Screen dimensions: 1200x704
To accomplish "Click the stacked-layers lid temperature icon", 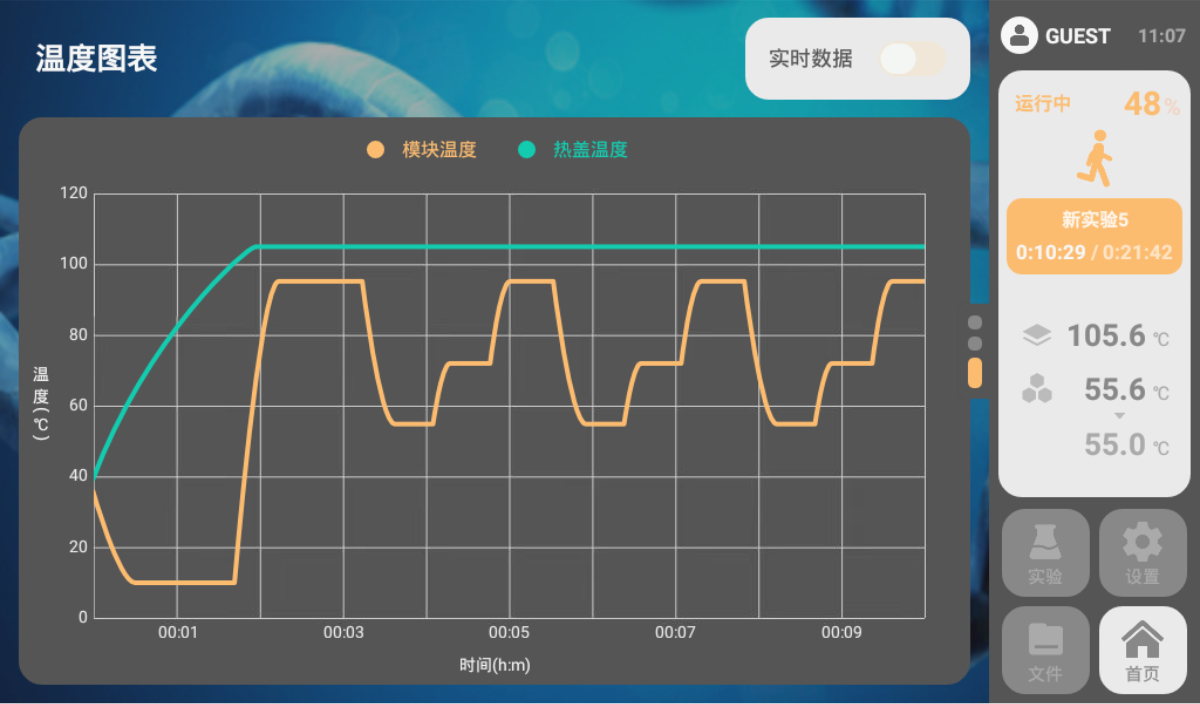I will click(1037, 336).
